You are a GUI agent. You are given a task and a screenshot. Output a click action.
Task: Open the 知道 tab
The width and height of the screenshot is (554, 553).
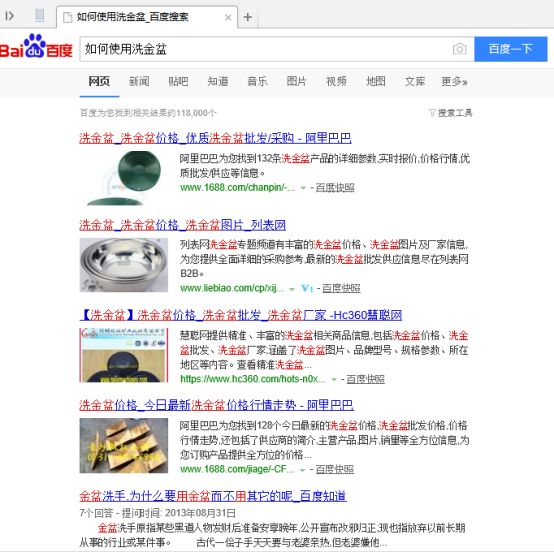click(x=218, y=81)
